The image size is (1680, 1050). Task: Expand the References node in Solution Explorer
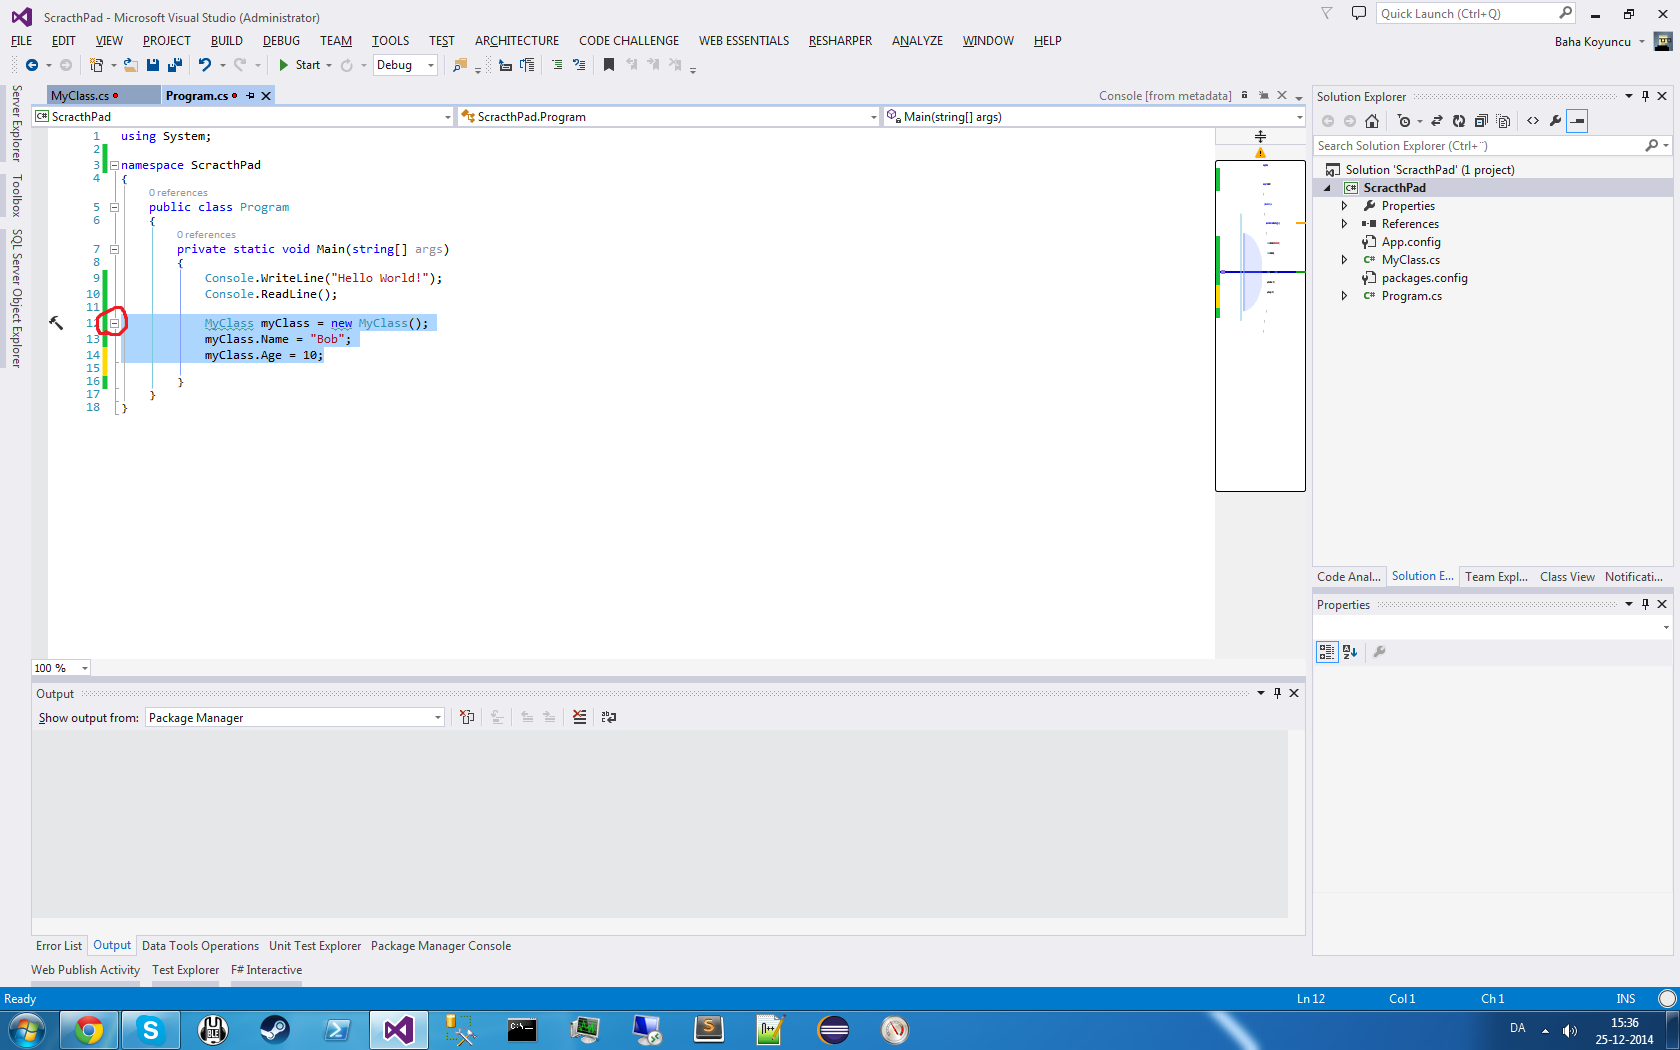[x=1344, y=223]
